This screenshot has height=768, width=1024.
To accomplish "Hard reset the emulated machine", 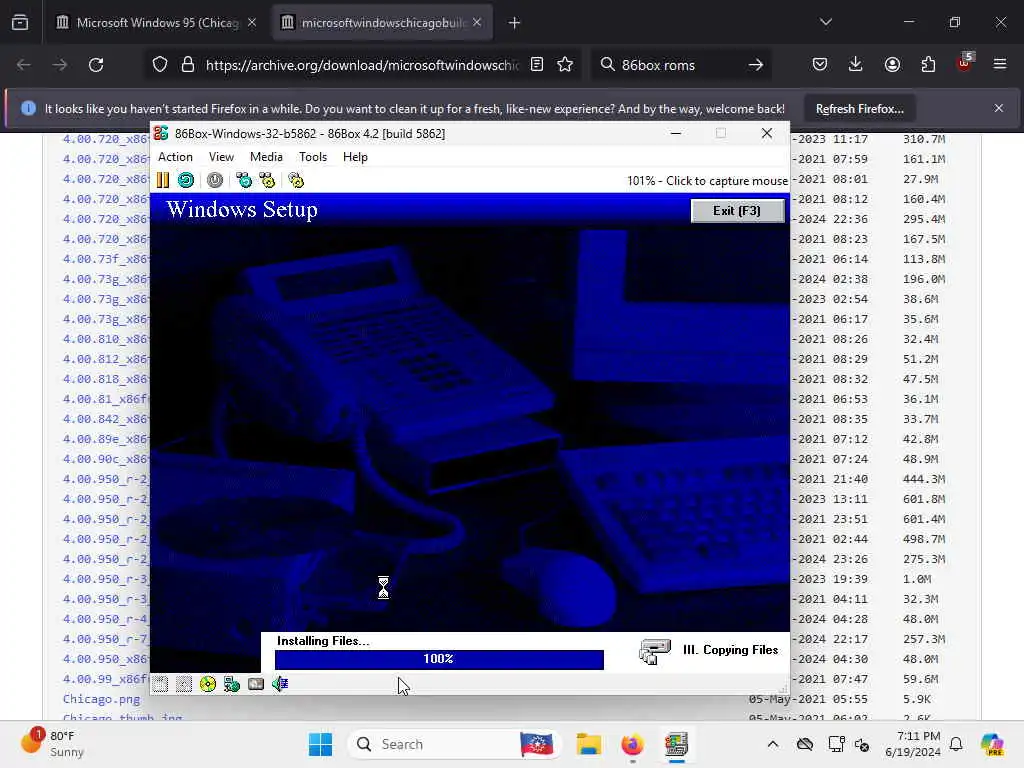I will (x=186, y=180).
